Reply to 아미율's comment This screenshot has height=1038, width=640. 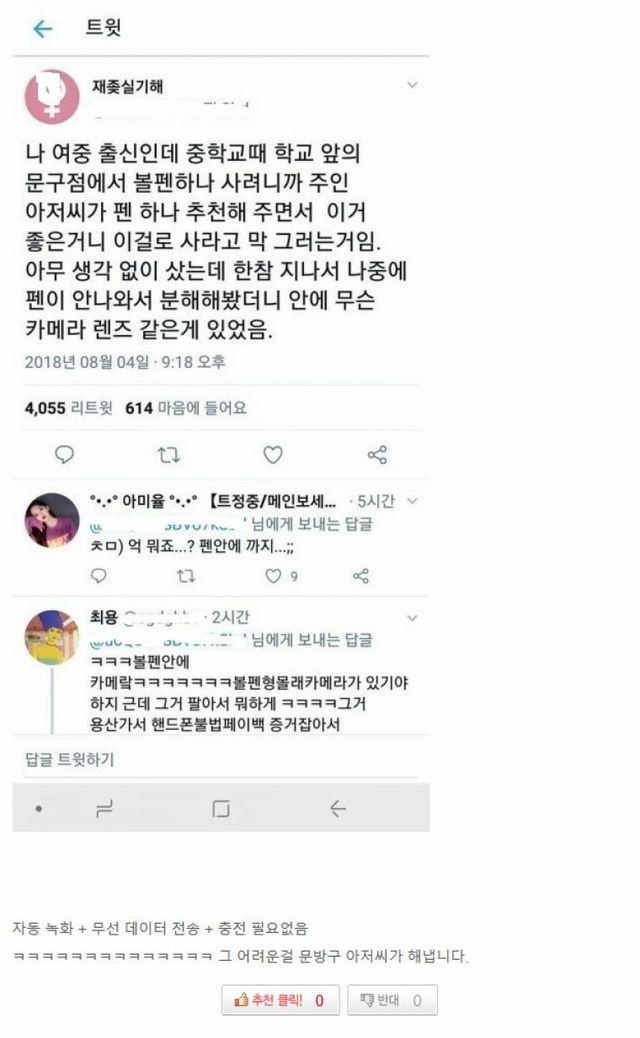click(x=99, y=575)
